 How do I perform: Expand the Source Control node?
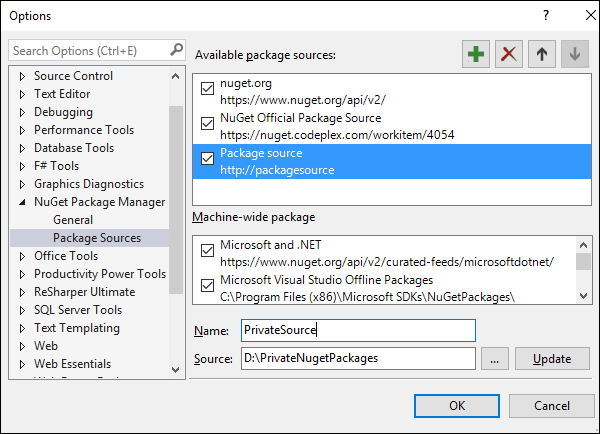point(22,76)
